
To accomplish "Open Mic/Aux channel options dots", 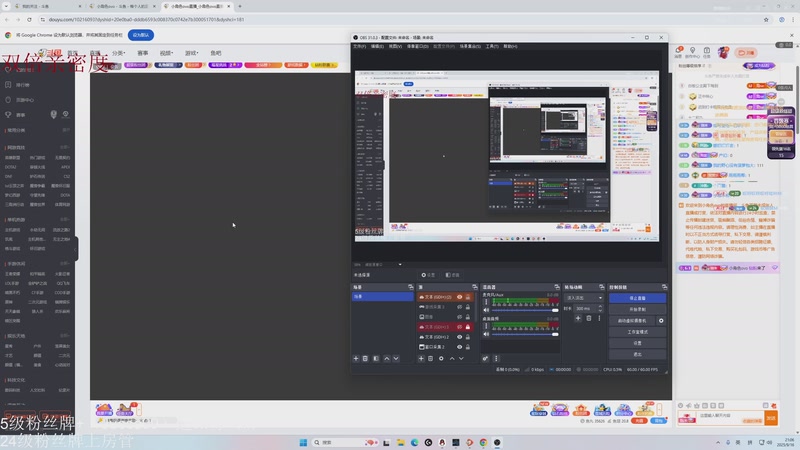I will click(x=486, y=302).
